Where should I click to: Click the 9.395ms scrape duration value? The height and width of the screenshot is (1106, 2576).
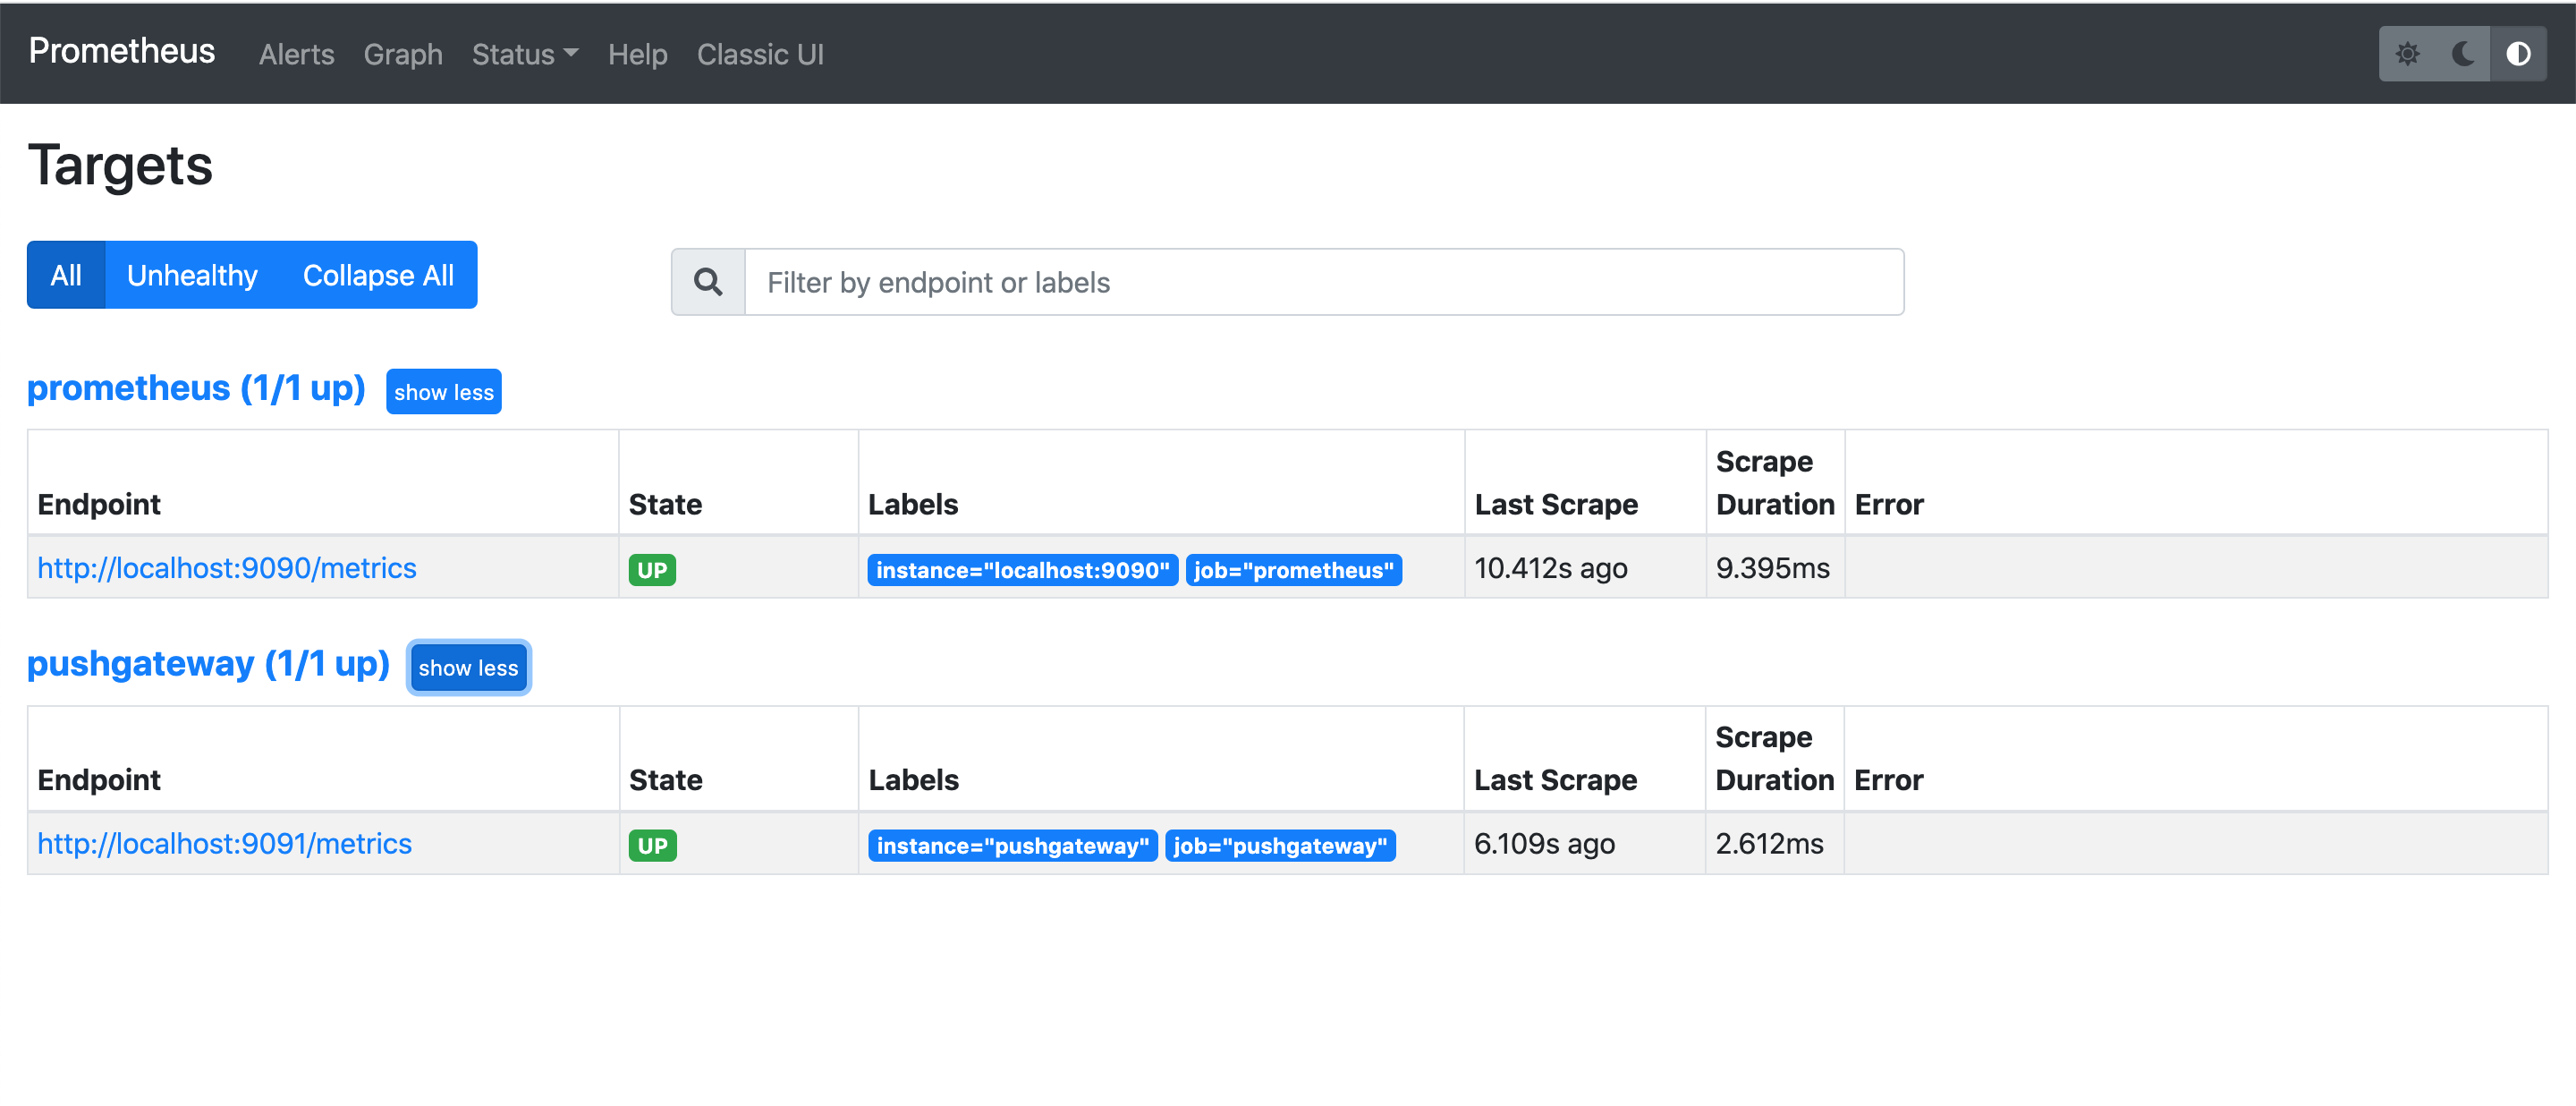point(1773,568)
